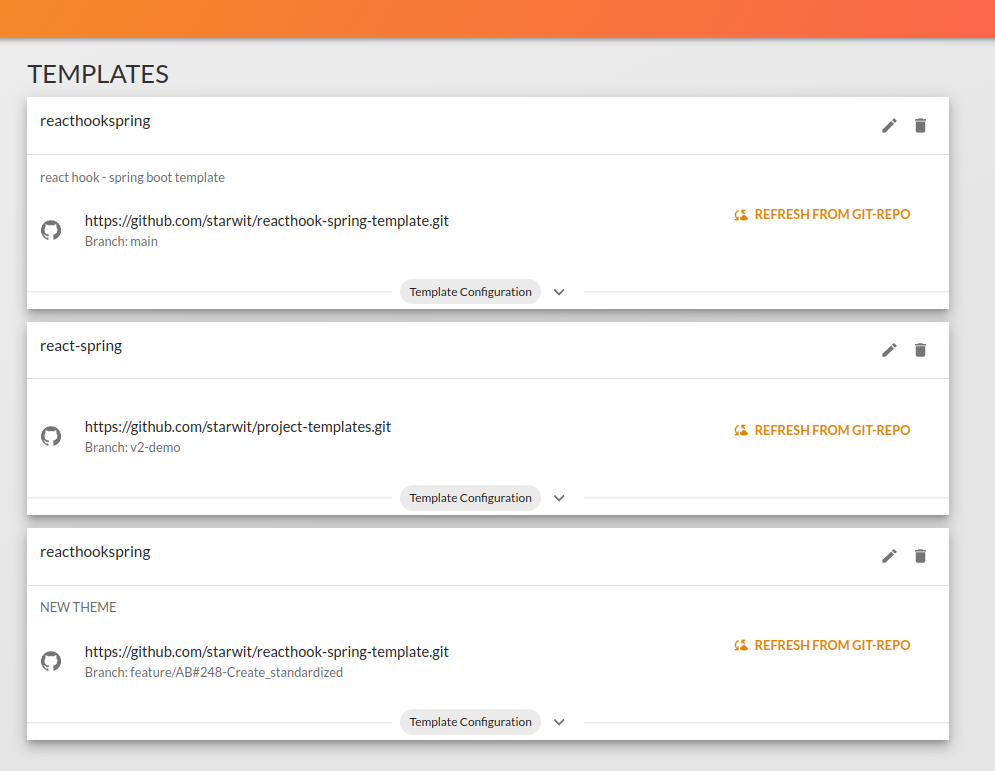
Task: Delete the react-spring template with trash icon
Action: [920, 350]
